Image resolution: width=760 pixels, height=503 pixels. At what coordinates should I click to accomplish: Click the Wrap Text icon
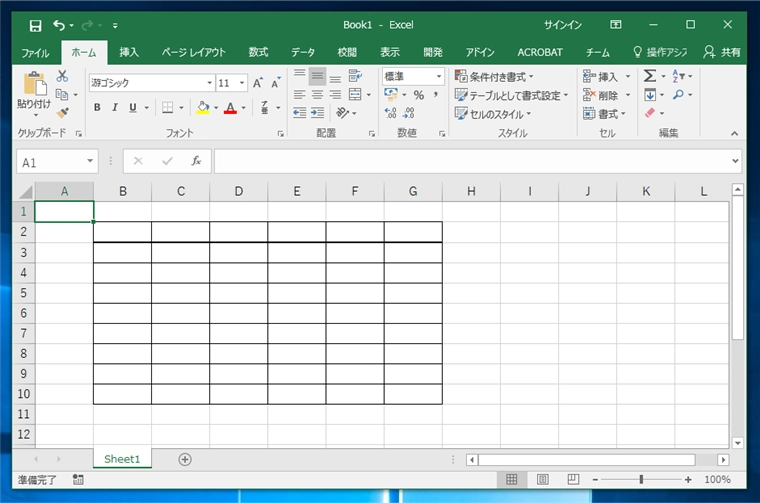pos(355,76)
